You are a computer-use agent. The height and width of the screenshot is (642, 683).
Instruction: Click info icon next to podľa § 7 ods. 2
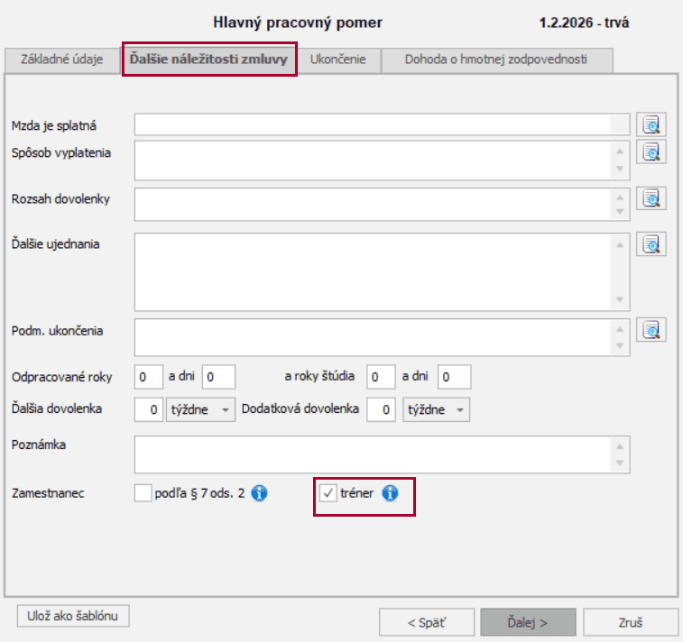pyautogui.click(x=259, y=493)
